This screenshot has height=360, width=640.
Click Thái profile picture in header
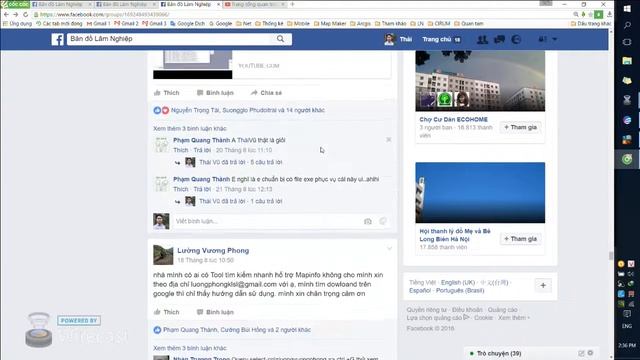(389, 39)
